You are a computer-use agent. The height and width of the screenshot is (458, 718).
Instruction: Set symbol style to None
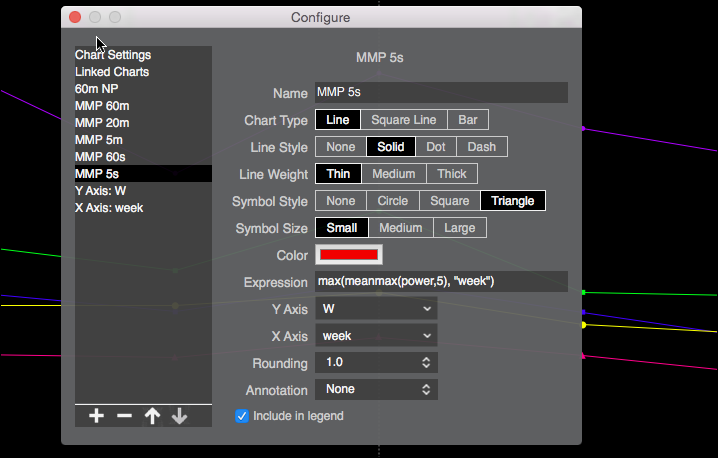tap(341, 201)
